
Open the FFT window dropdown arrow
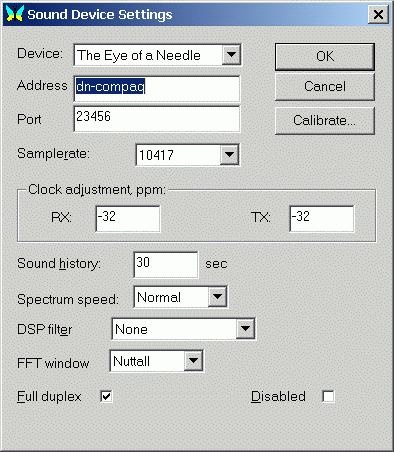(193, 361)
